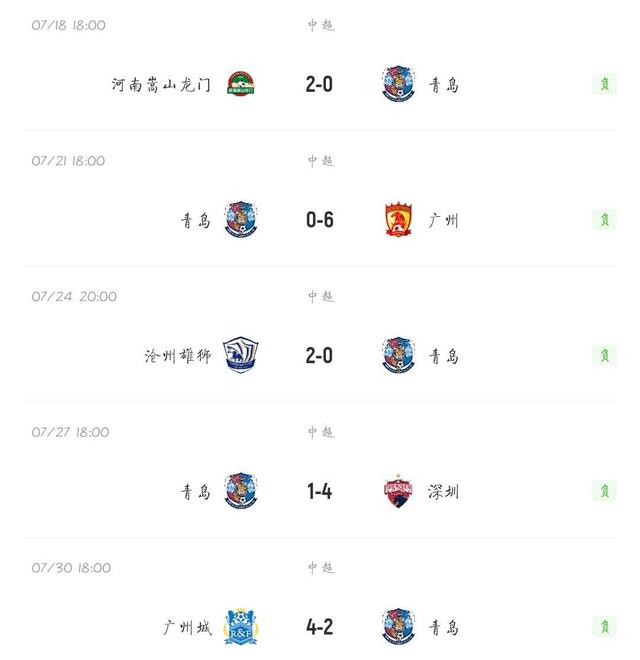Open the 0-6 score match details
This screenshot has height=660, width=640.
pos(320,220)
